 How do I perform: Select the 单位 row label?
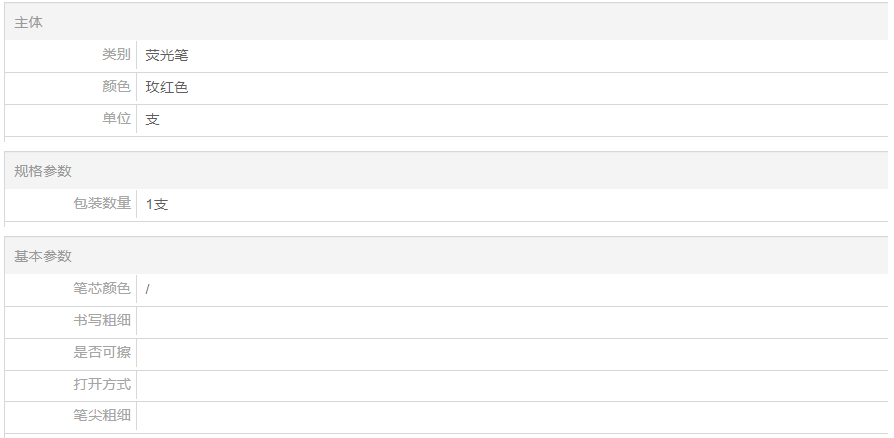pos(116,119)
